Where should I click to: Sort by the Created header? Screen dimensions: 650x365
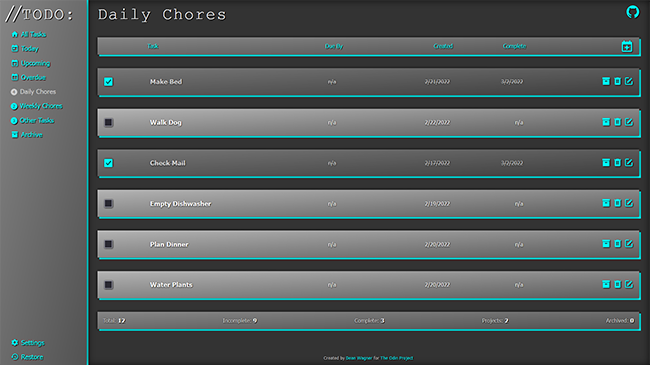443,46
